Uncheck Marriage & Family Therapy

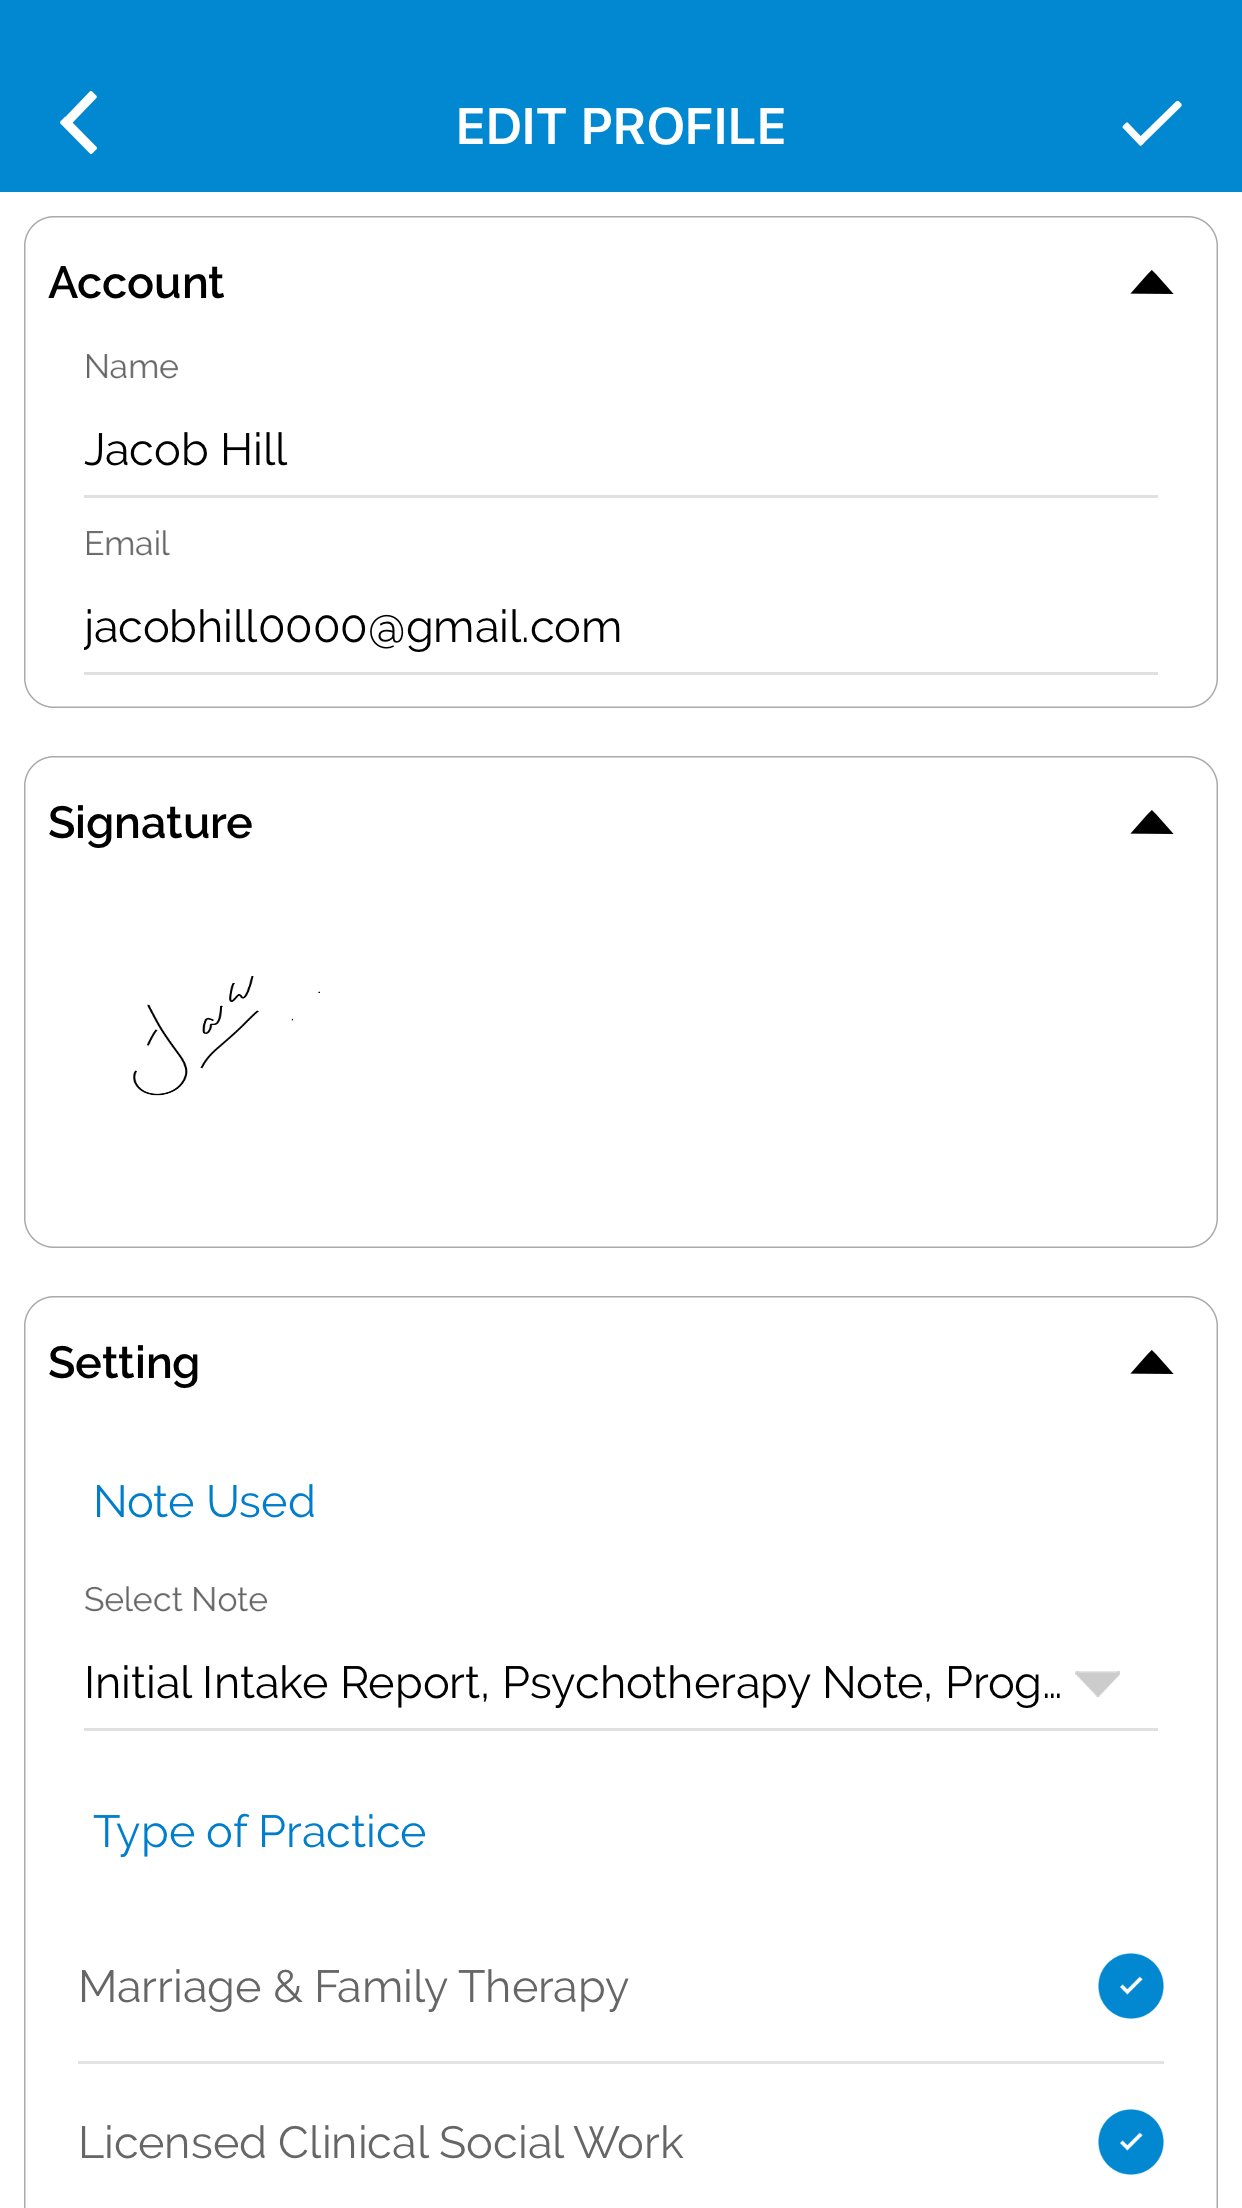tap(1130, 1986)
